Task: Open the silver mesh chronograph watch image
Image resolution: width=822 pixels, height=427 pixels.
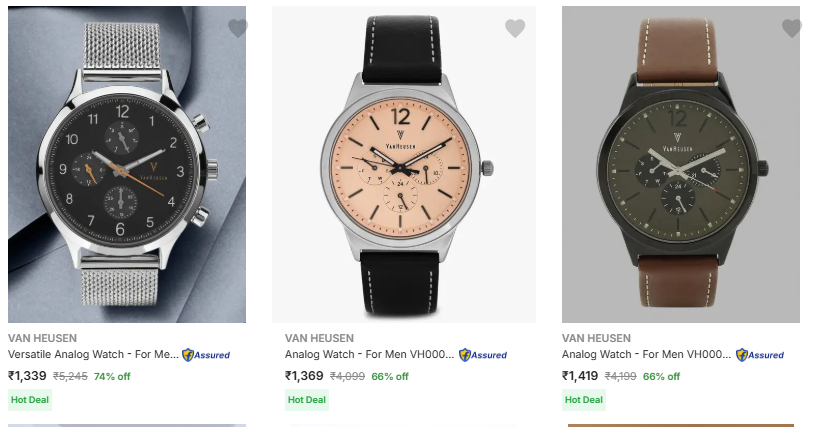Action: (127, 165)
